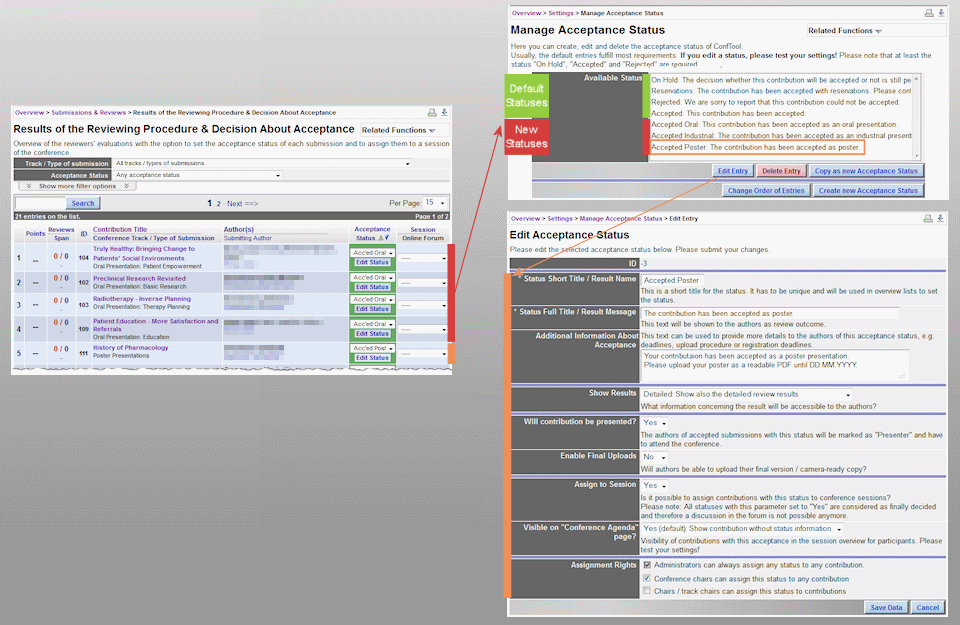Select Accepted Poster entry in status list
This screenshot has height=625, width=960.
click(755, 147)
